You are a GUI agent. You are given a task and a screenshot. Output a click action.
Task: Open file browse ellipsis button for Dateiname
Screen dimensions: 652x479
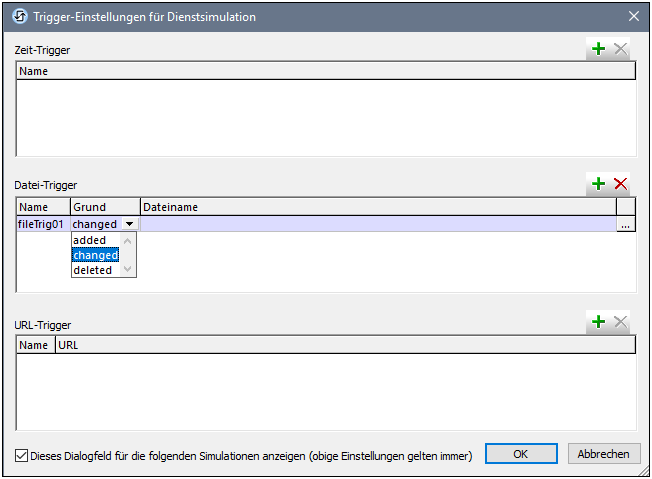(625, 225)
